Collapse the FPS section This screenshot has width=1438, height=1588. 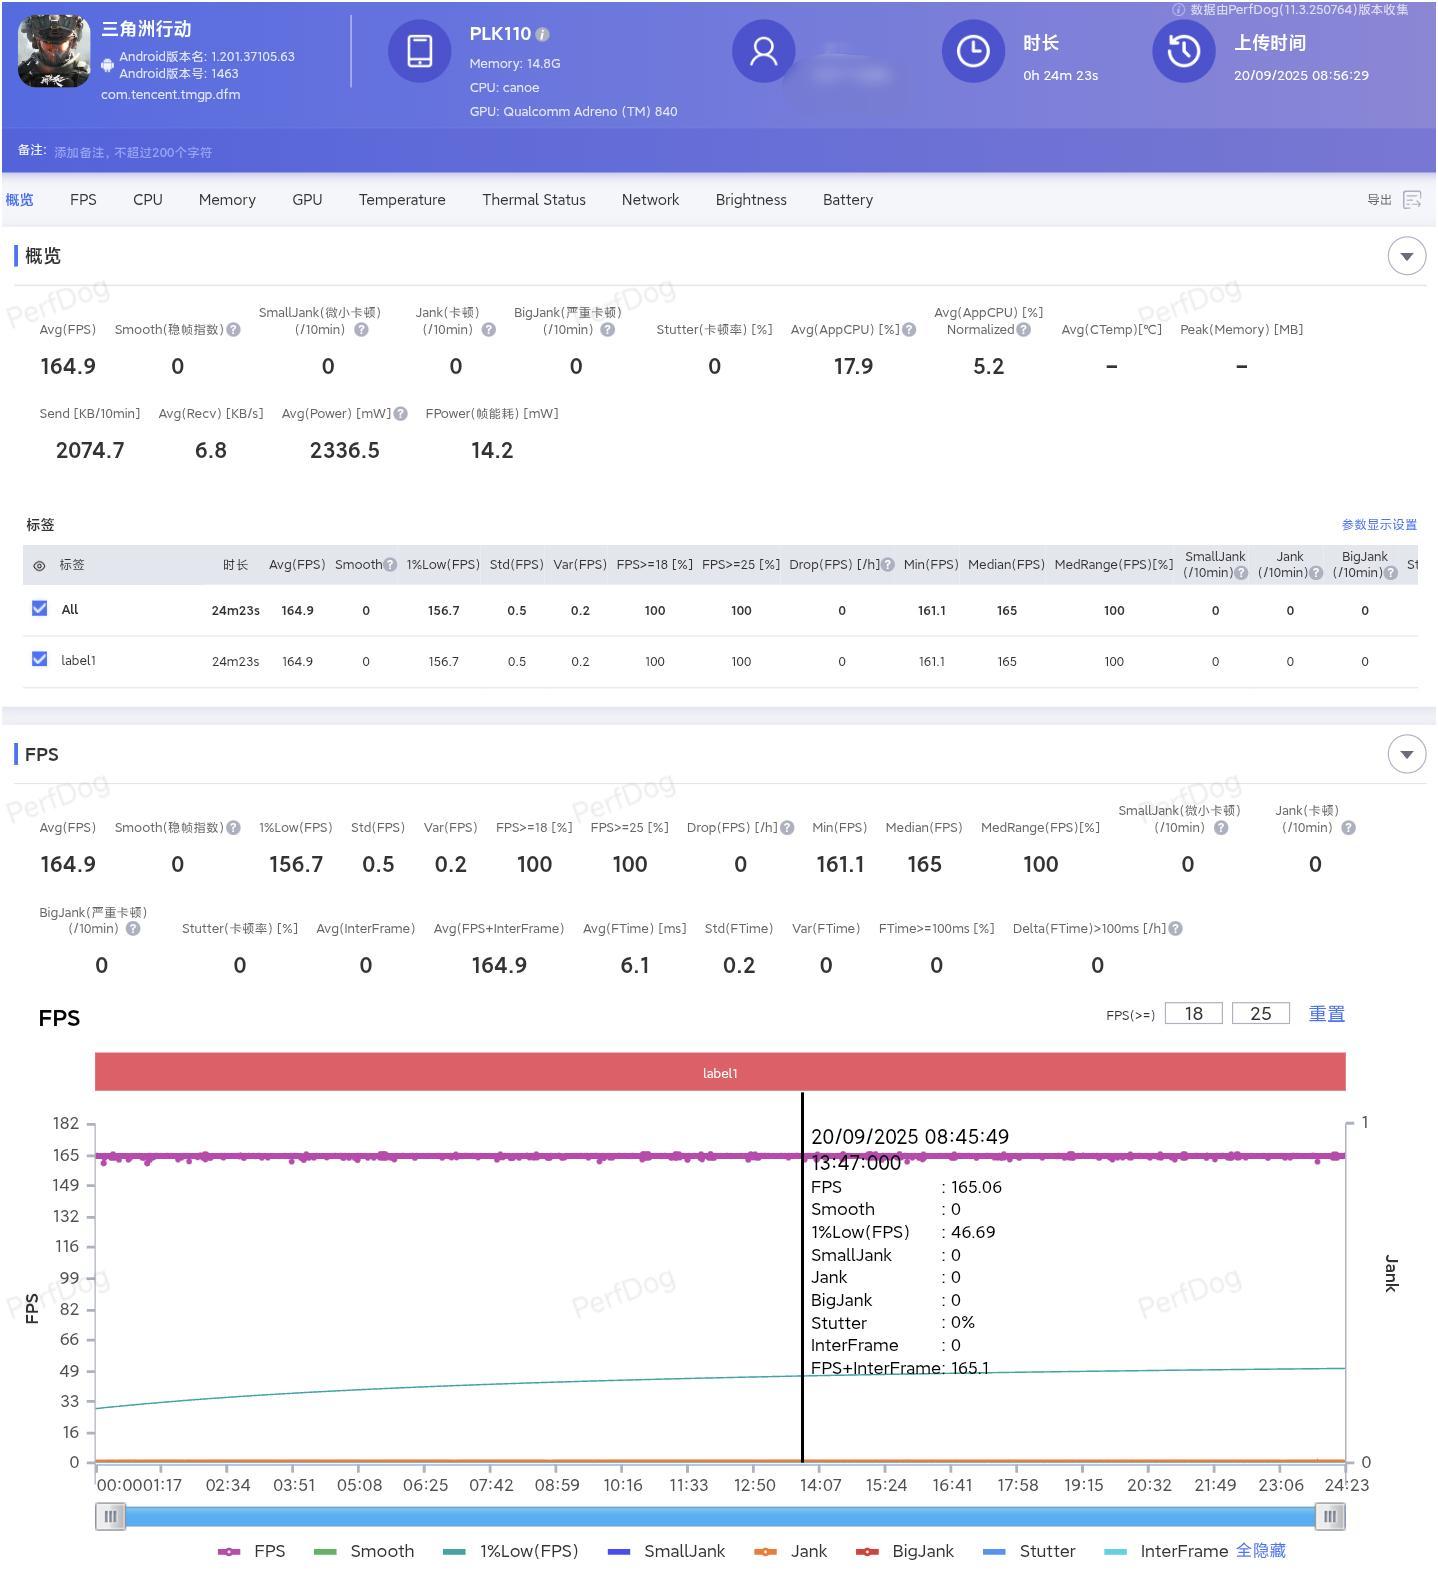click(x=1406, y=754)
